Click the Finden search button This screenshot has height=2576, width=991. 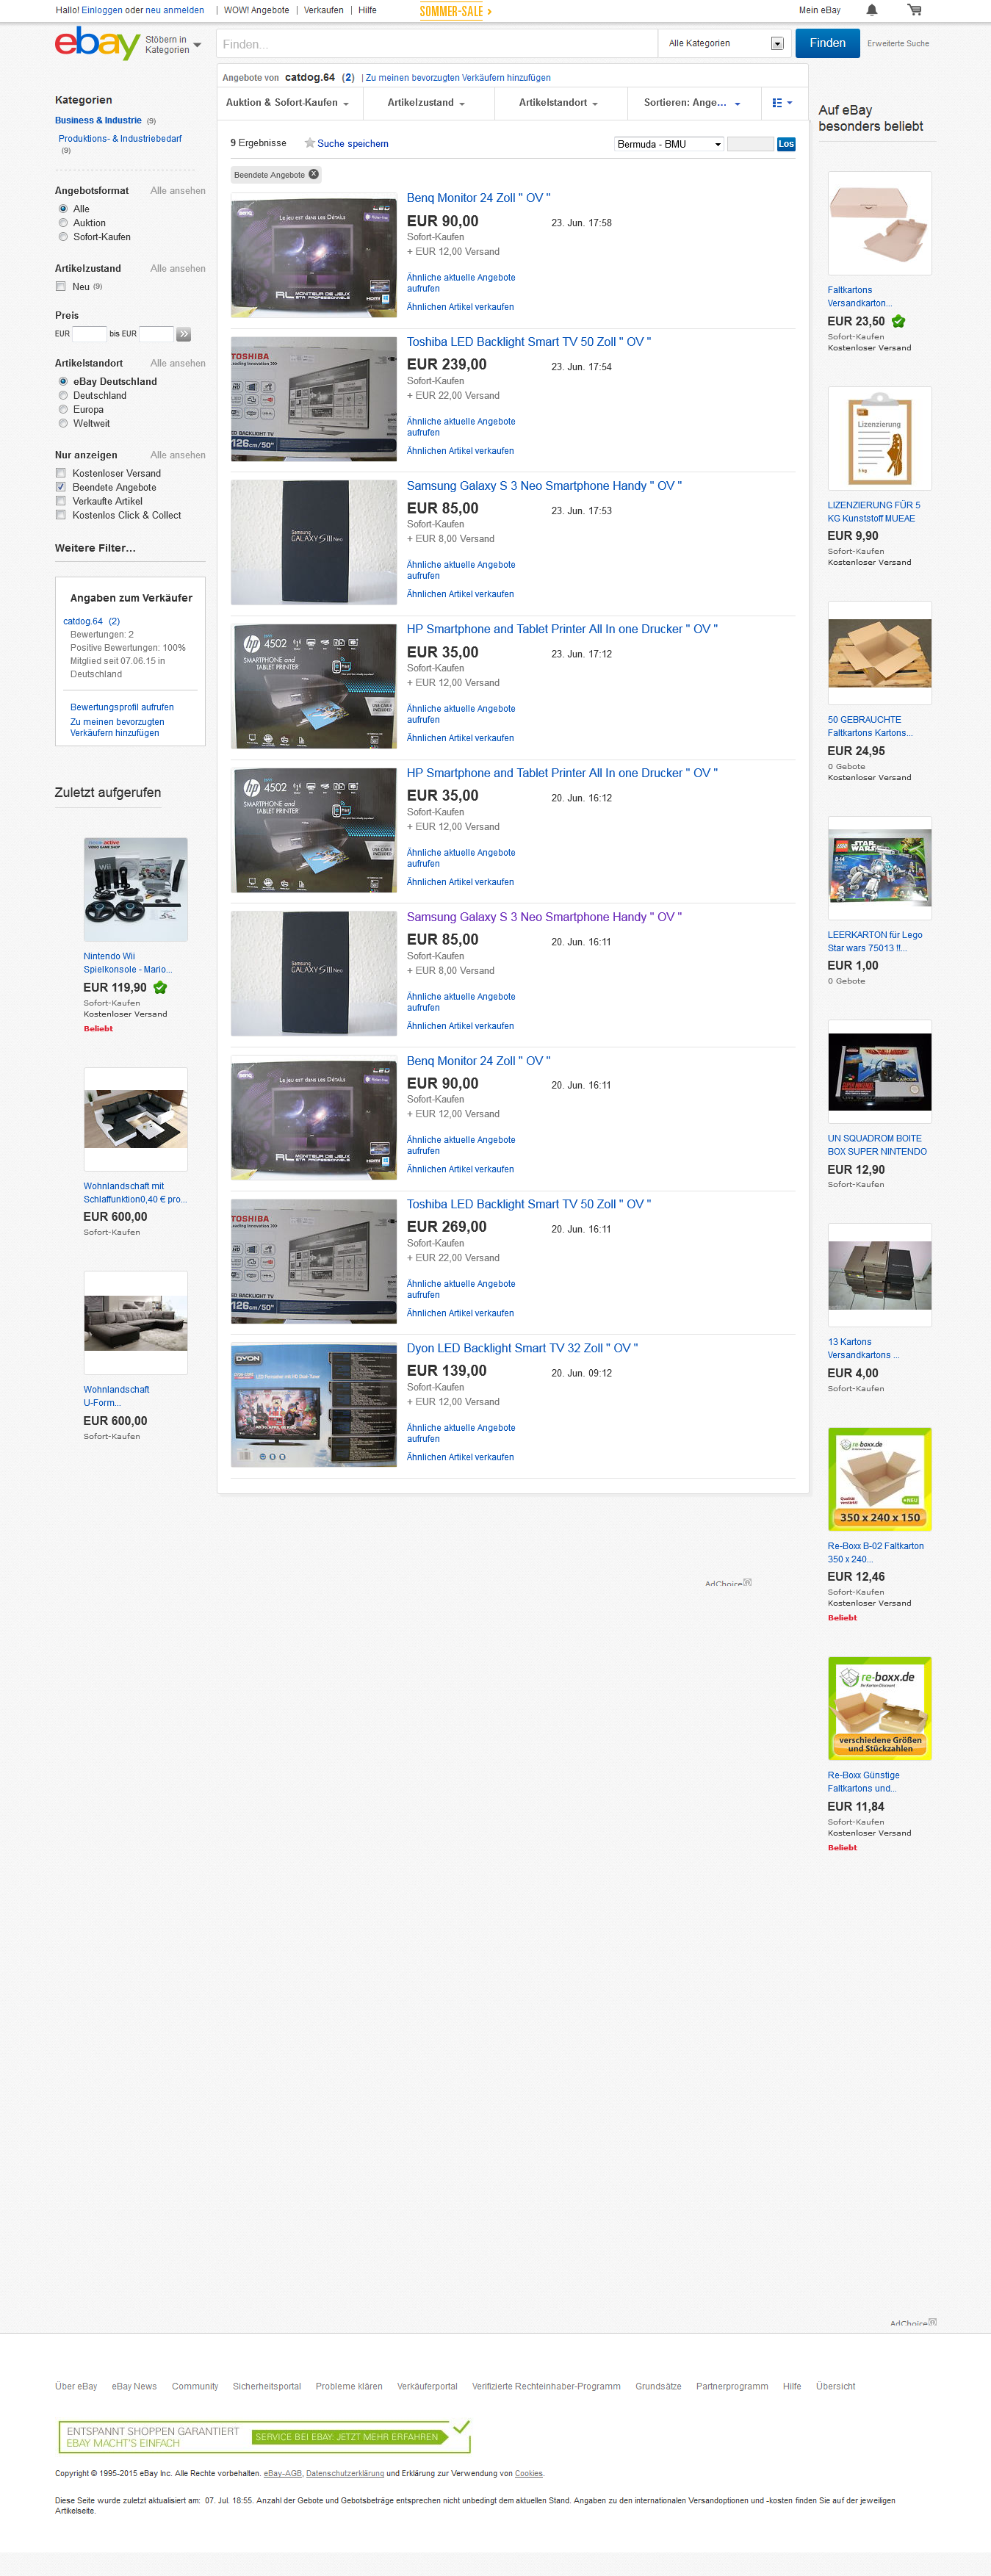828,43
